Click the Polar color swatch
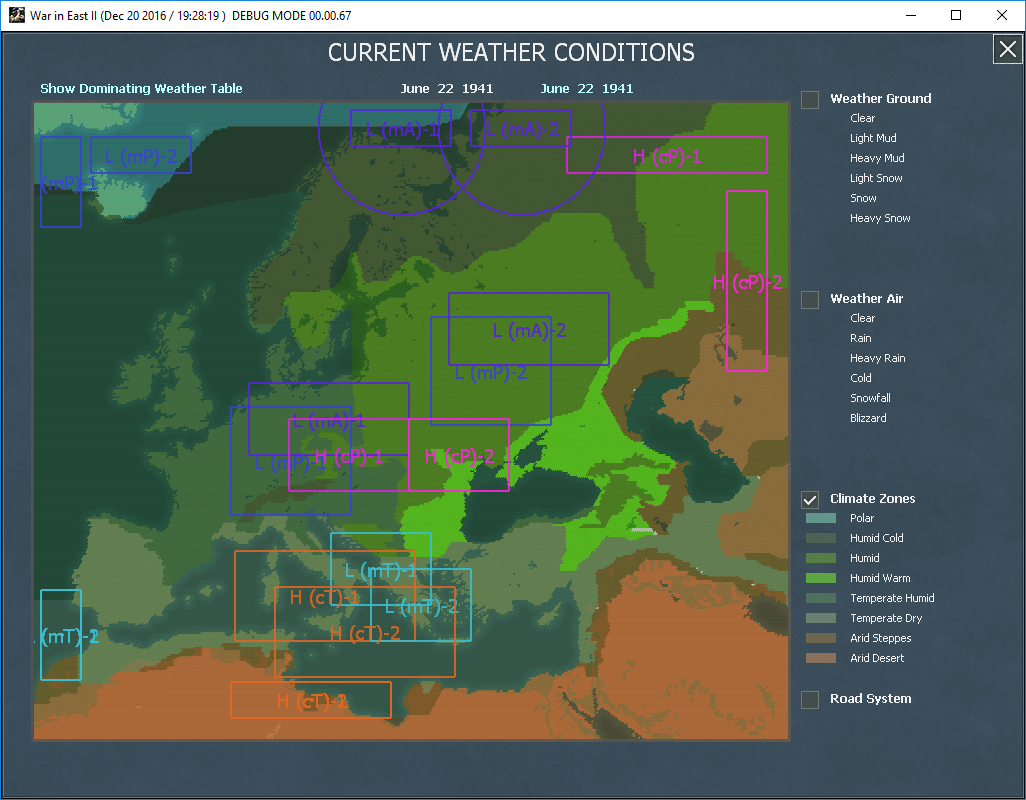1026x800 pixels. pyautogui.click(x=821, y=518)
